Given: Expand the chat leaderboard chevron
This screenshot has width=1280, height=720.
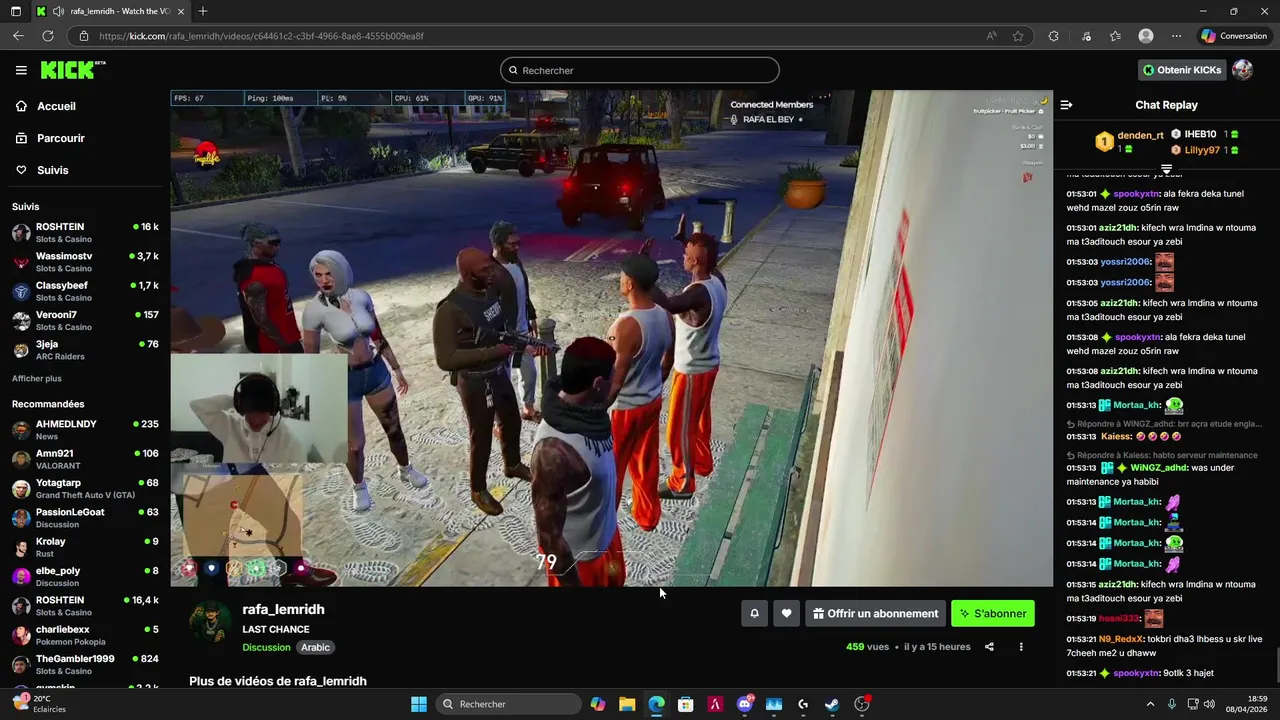Looking at the screenshot, I should pyautogui.click(x=1166, y=169).
